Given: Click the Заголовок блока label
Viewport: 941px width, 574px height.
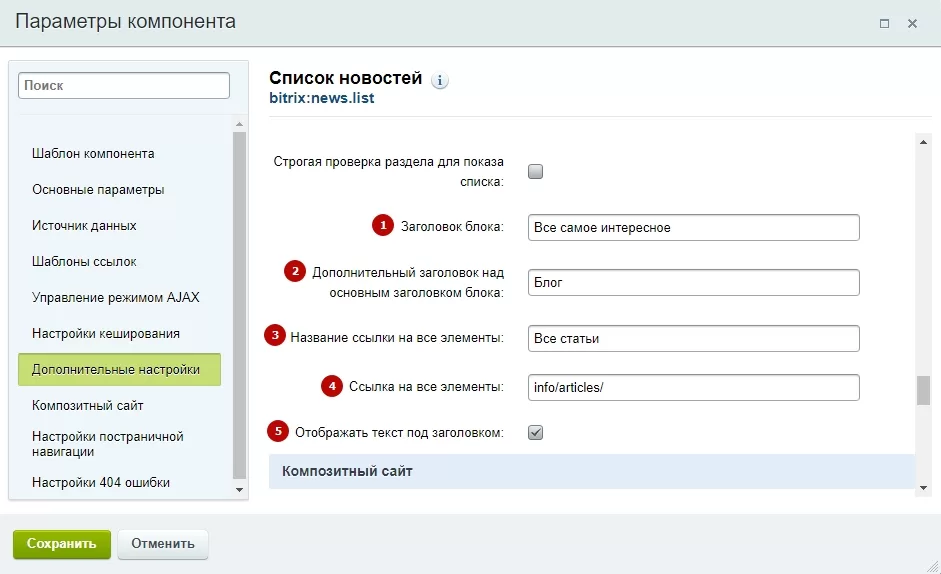Looking at the screenshot, I should pyautogui.click(x=452, y=227).
